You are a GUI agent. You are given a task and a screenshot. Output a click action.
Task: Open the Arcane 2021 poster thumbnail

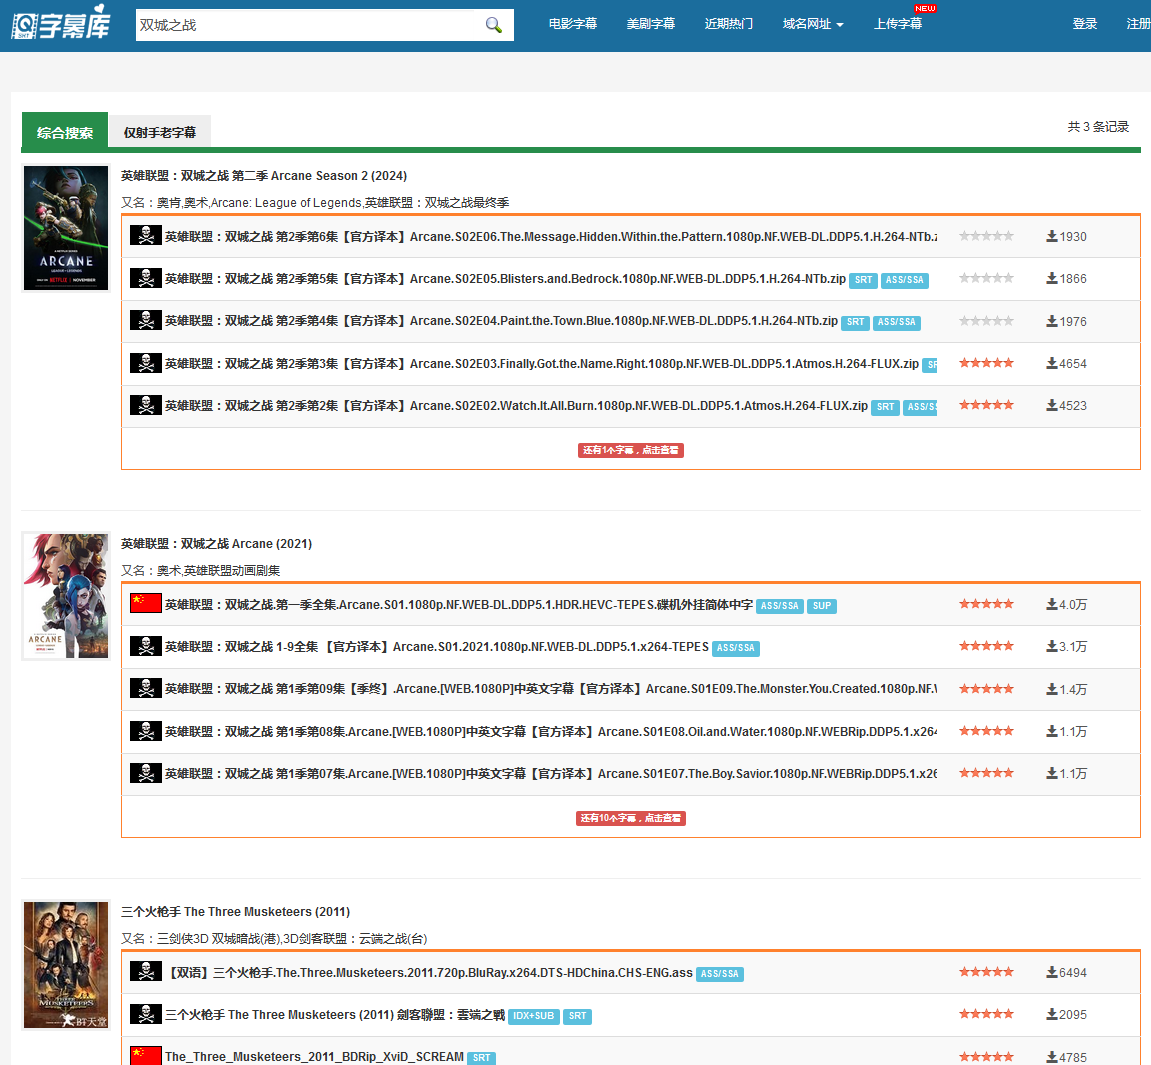tap(66, 596)
